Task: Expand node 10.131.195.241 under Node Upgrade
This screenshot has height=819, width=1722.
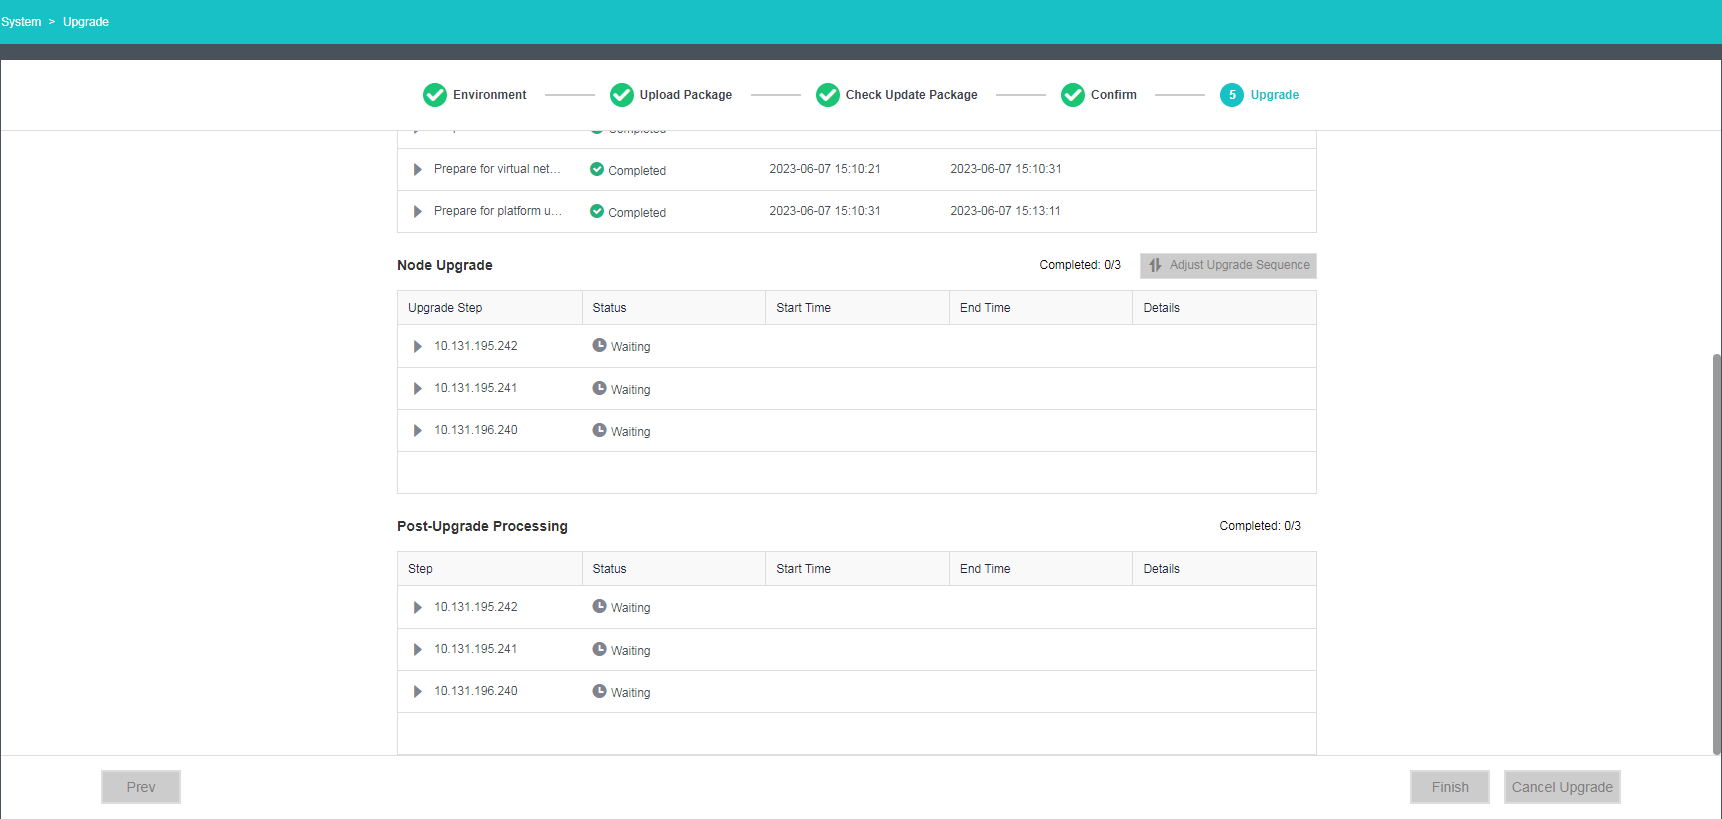Action: 418,389
